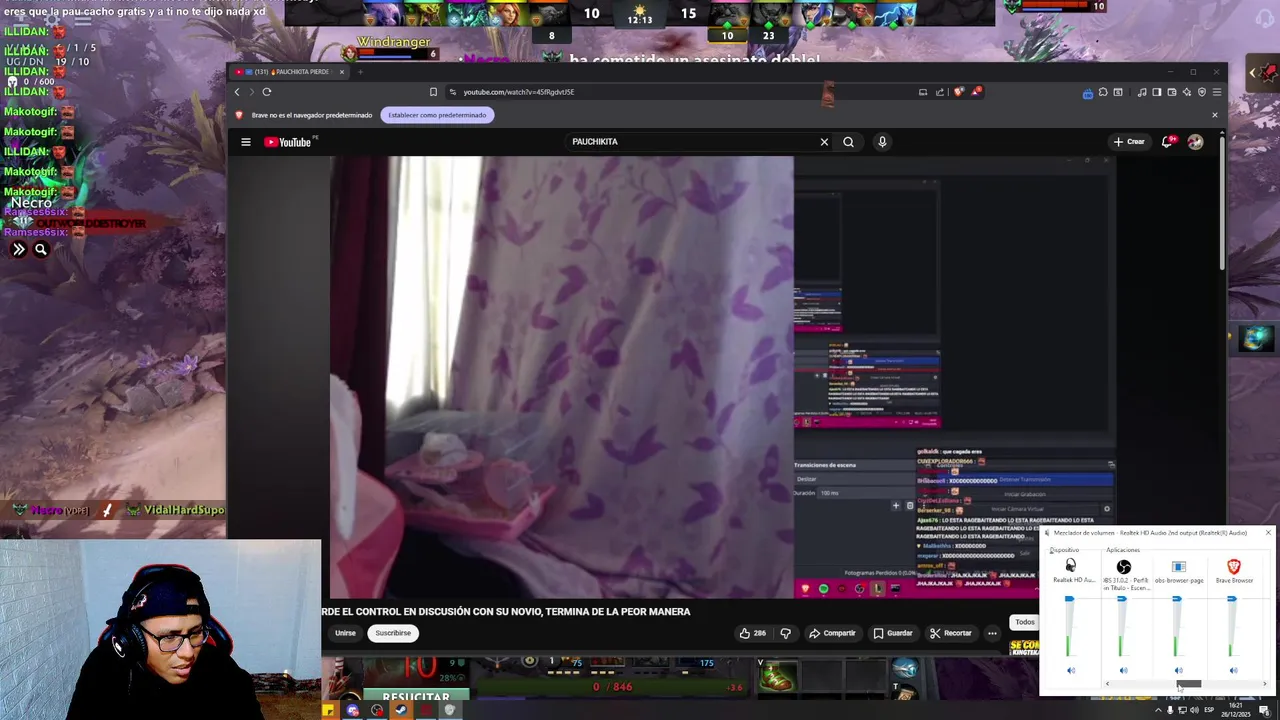Mute OBS 31.0.2 in volume mixer
Image resolution: width=1280 pixels, height=720 pixels.
(1124, 671)
